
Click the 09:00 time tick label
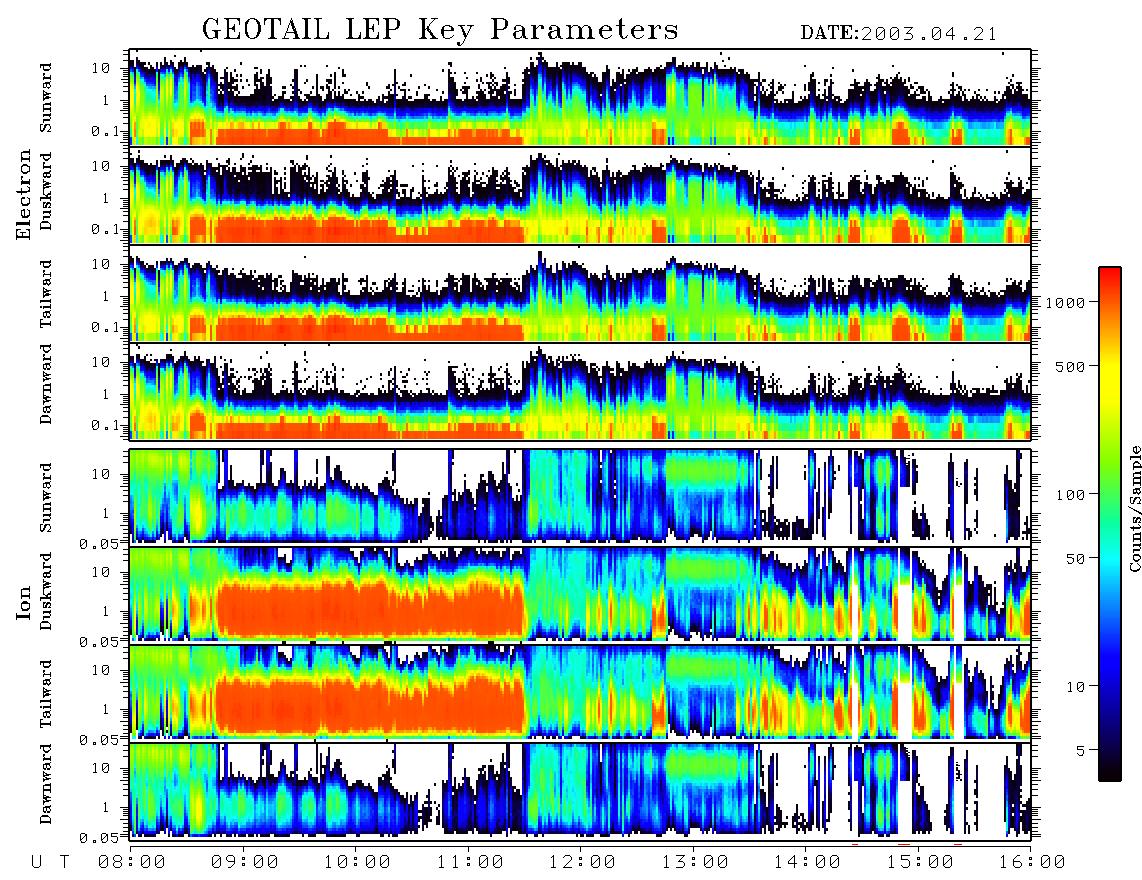coord(245,862)
